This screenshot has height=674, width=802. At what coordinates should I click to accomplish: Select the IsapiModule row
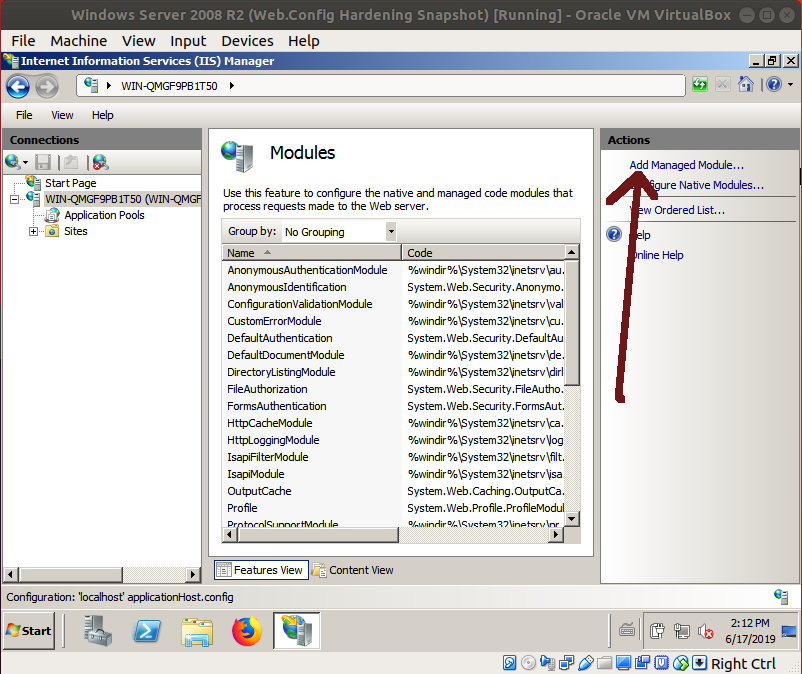[393, 474]
